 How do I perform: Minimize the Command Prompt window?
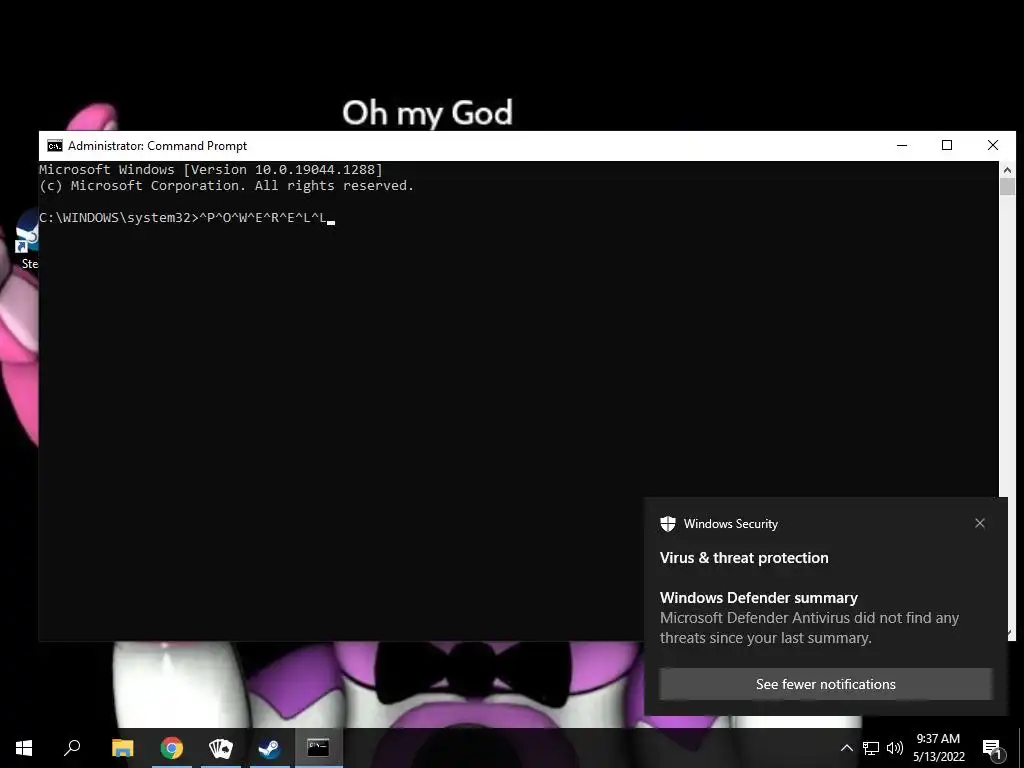pos(902,146)
